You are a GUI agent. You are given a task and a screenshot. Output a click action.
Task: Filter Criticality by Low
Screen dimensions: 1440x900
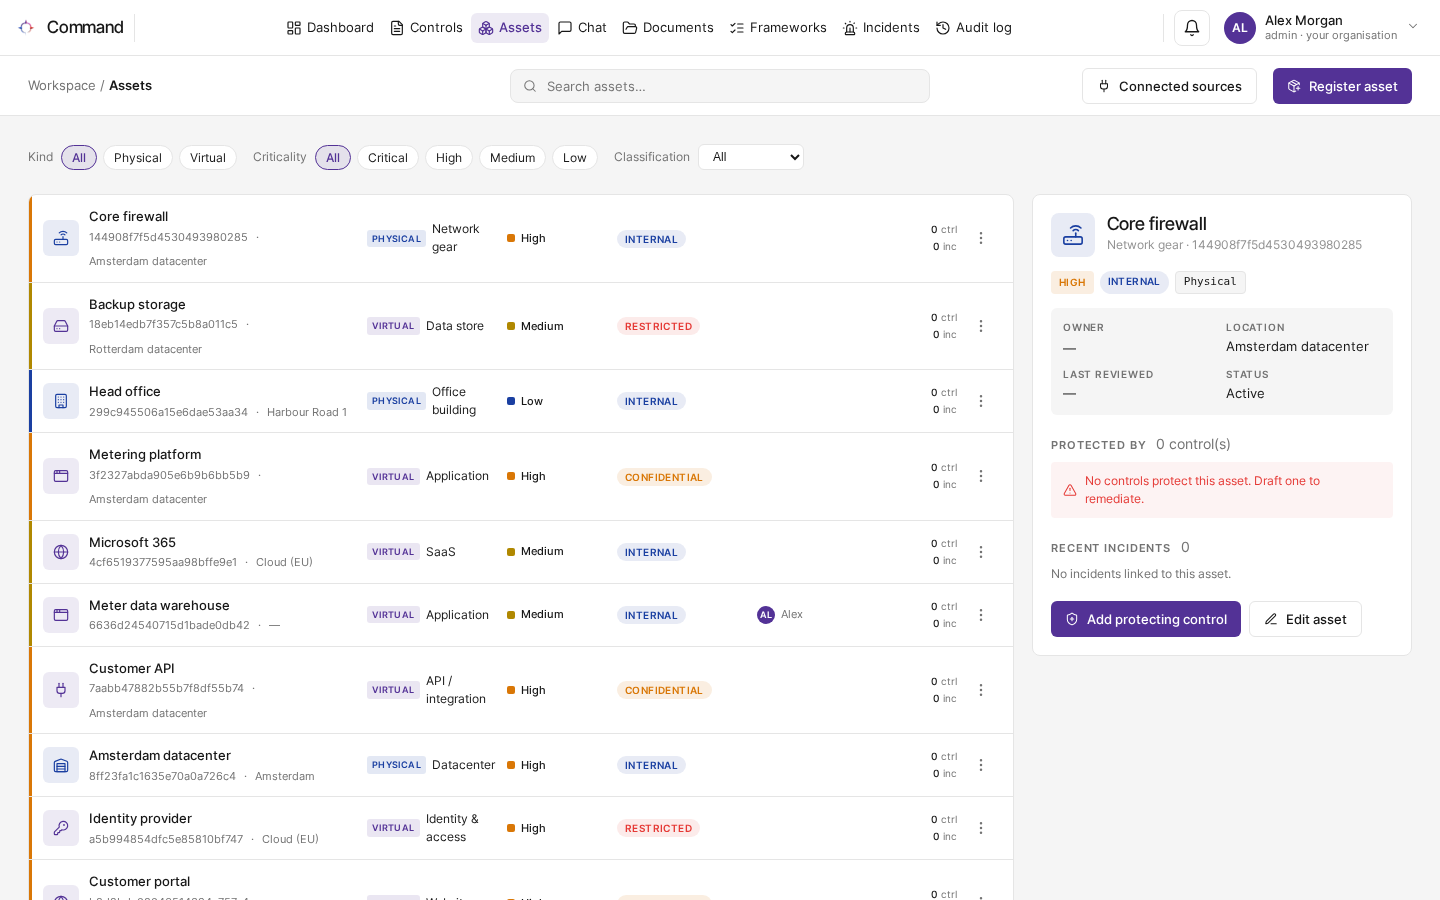point(575,158)
